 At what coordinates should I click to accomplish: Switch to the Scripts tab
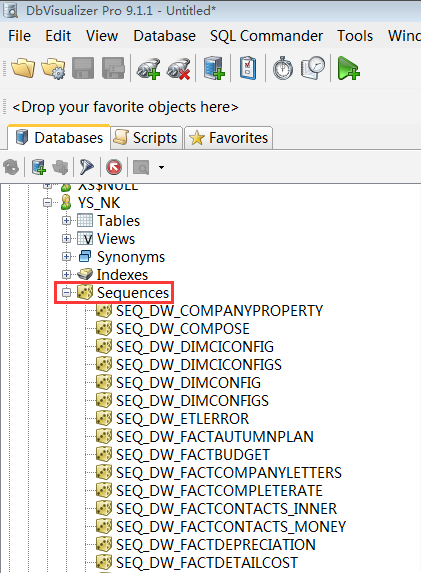(x=146, y=138)
